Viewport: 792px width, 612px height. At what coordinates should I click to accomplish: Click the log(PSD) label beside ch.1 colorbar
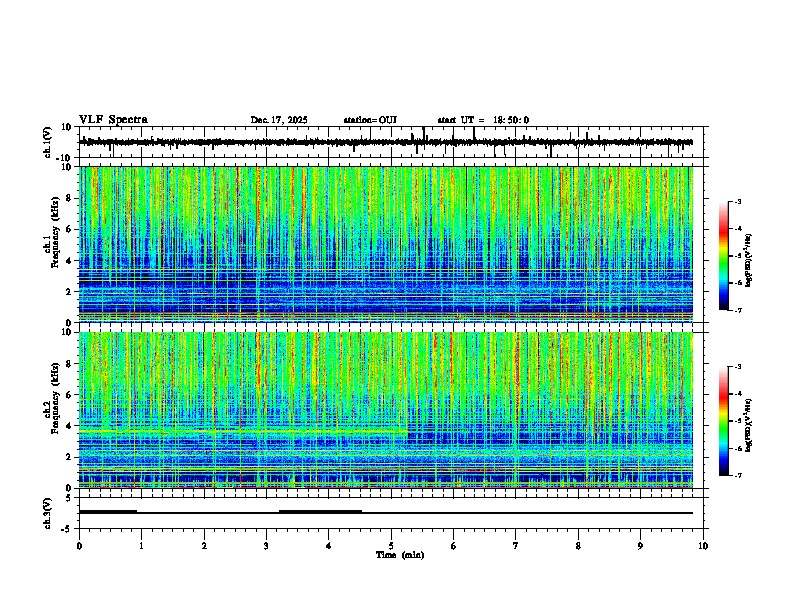(749, 260)
